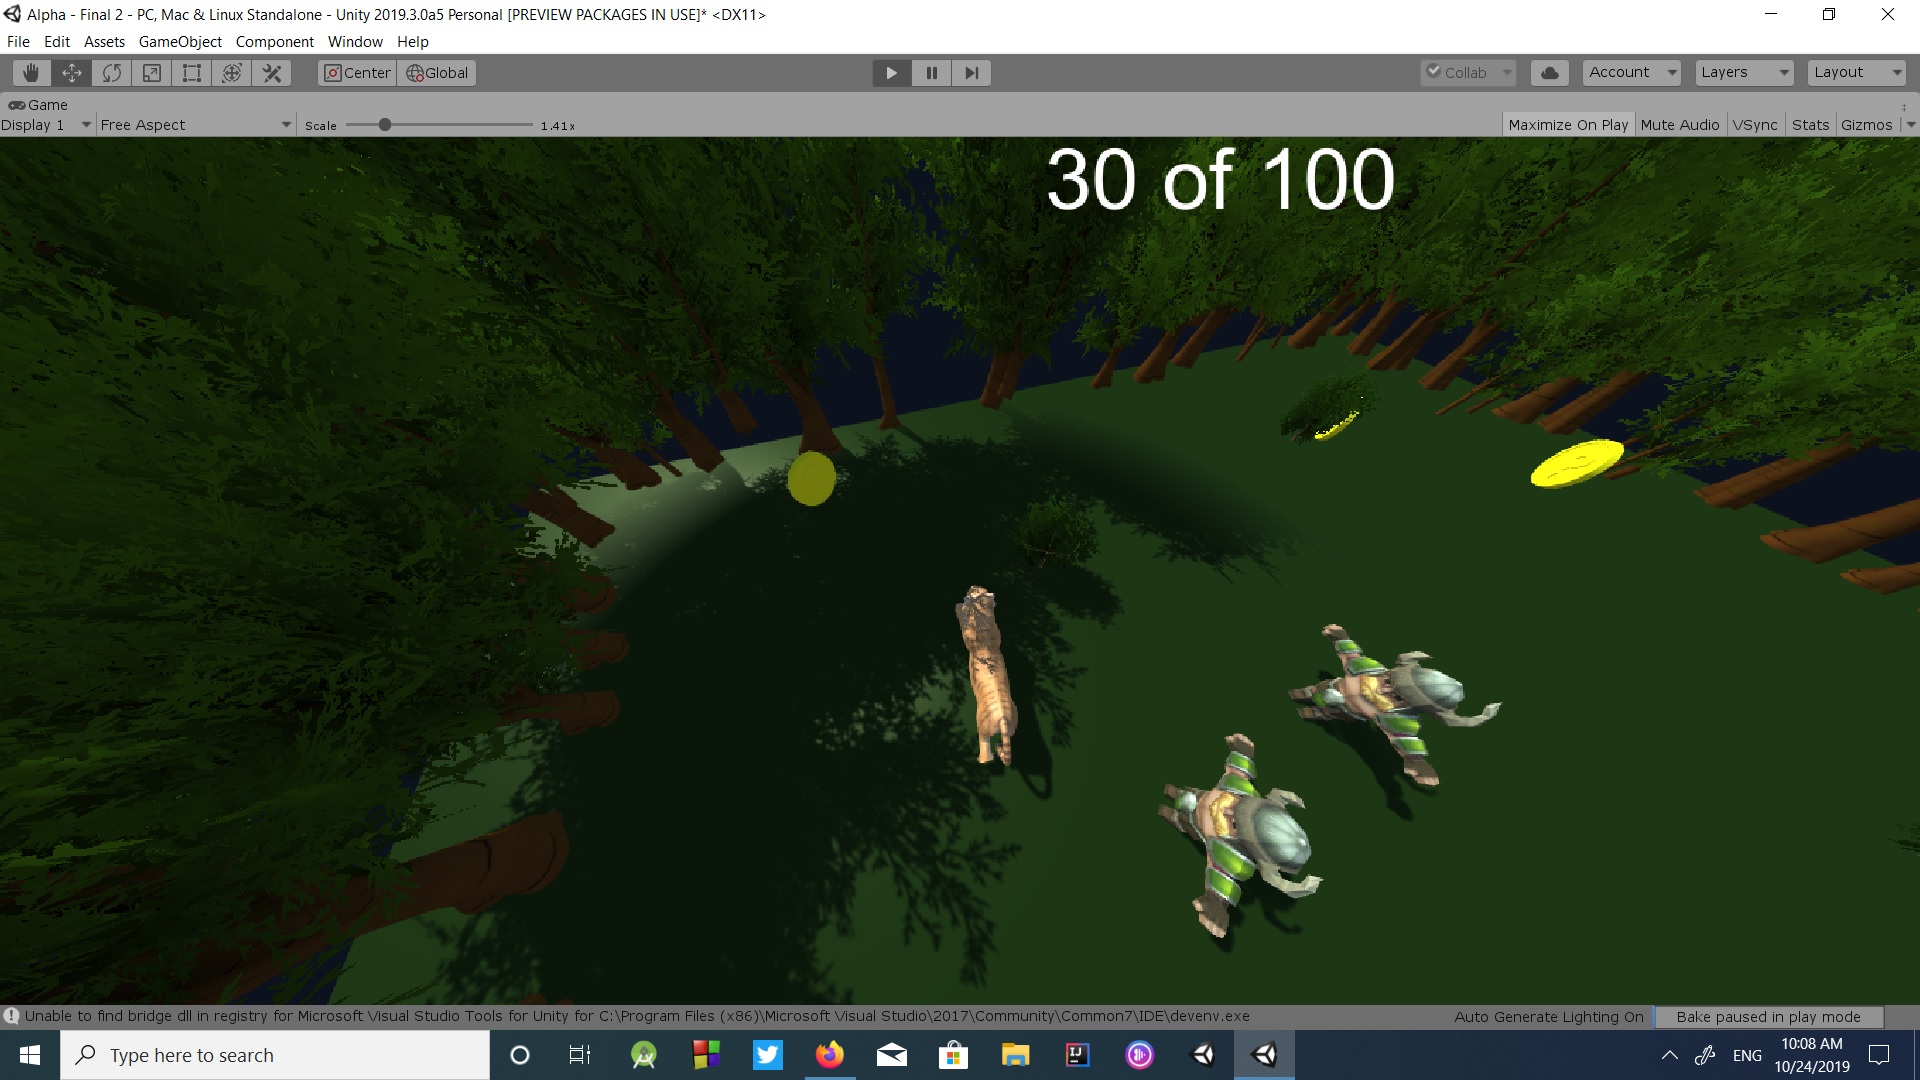This screenshot has width=1920, height=1080.
Task: Open the Account dropdown
Action: [x=1630, y=73]
